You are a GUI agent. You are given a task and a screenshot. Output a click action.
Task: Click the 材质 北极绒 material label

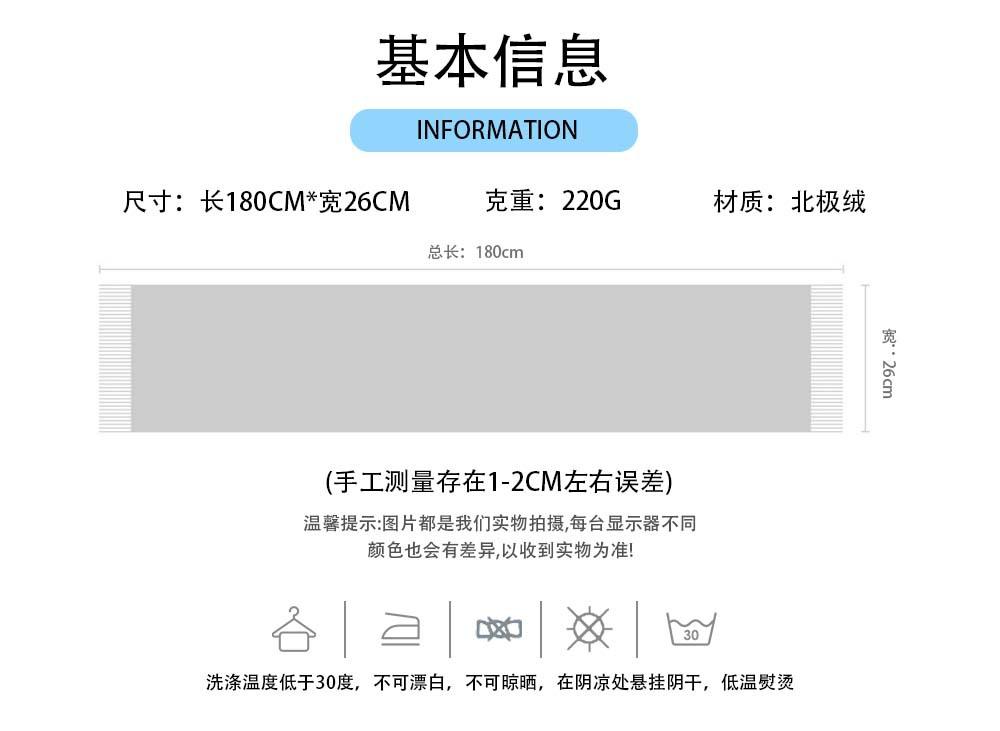tap(789, 201)
